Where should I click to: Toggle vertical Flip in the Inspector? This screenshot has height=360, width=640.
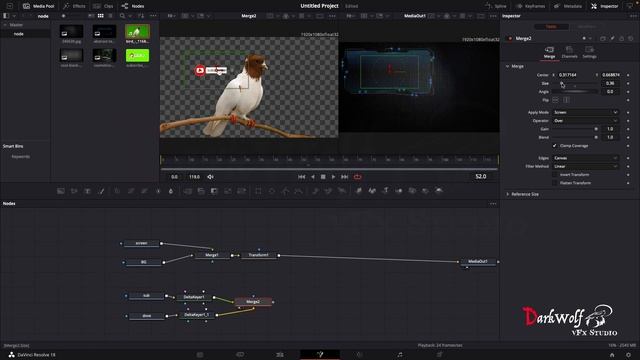pyautogui.click(x=567, y=100)
